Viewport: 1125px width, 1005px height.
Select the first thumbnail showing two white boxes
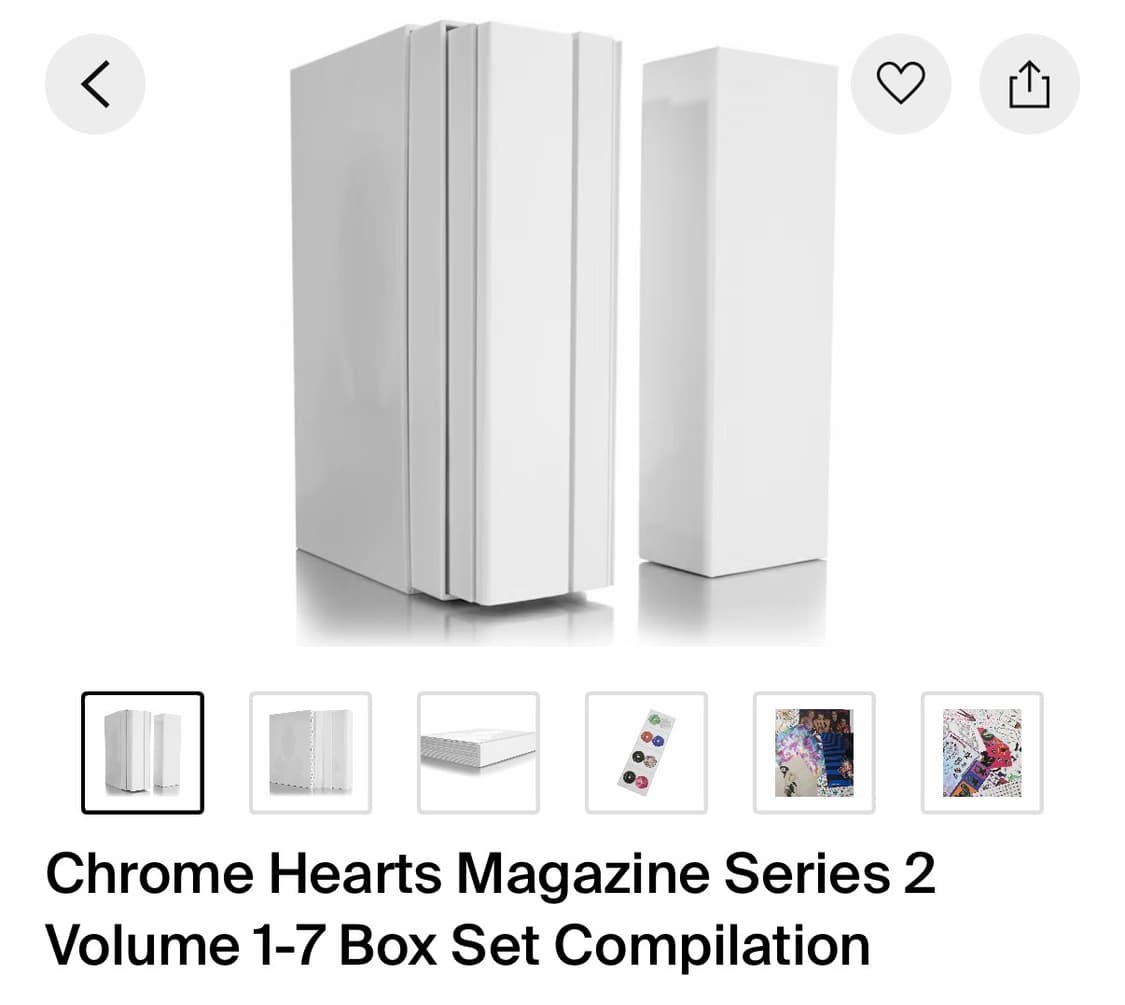pos(143,752)
